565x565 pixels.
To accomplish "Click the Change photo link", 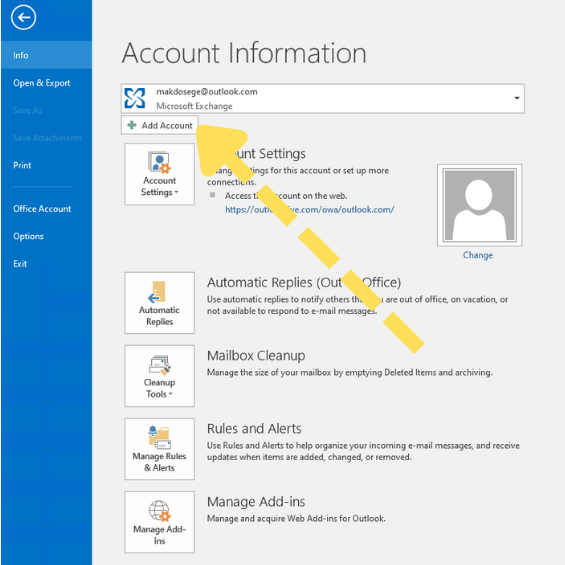I will [478, 255].
